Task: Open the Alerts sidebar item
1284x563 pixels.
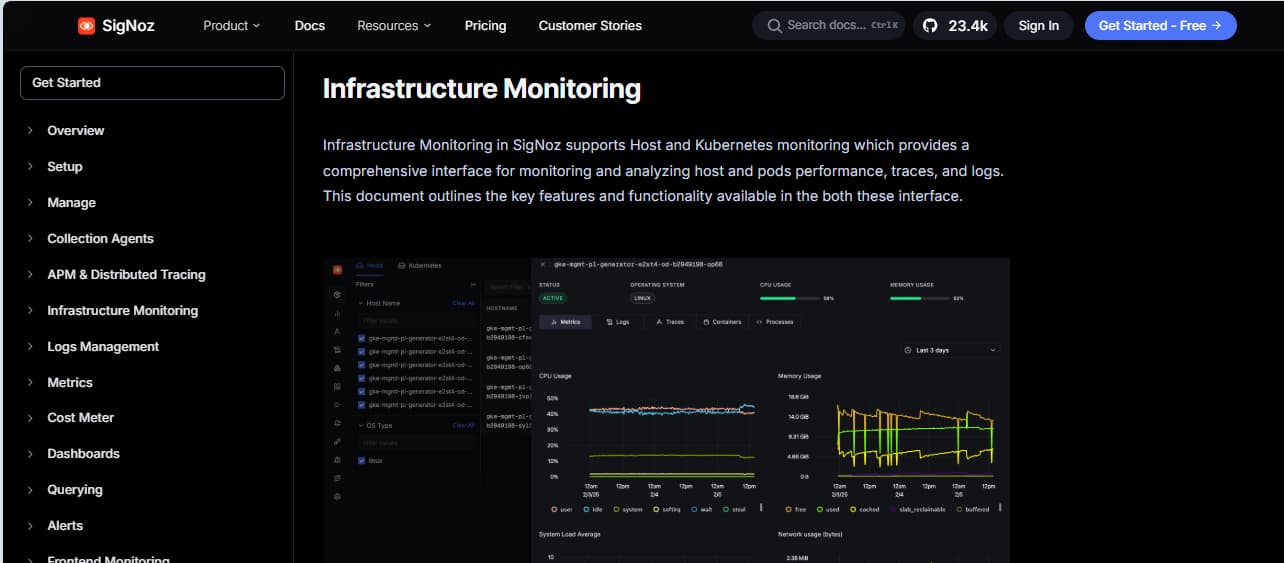Action: click(x=65, y=526)
